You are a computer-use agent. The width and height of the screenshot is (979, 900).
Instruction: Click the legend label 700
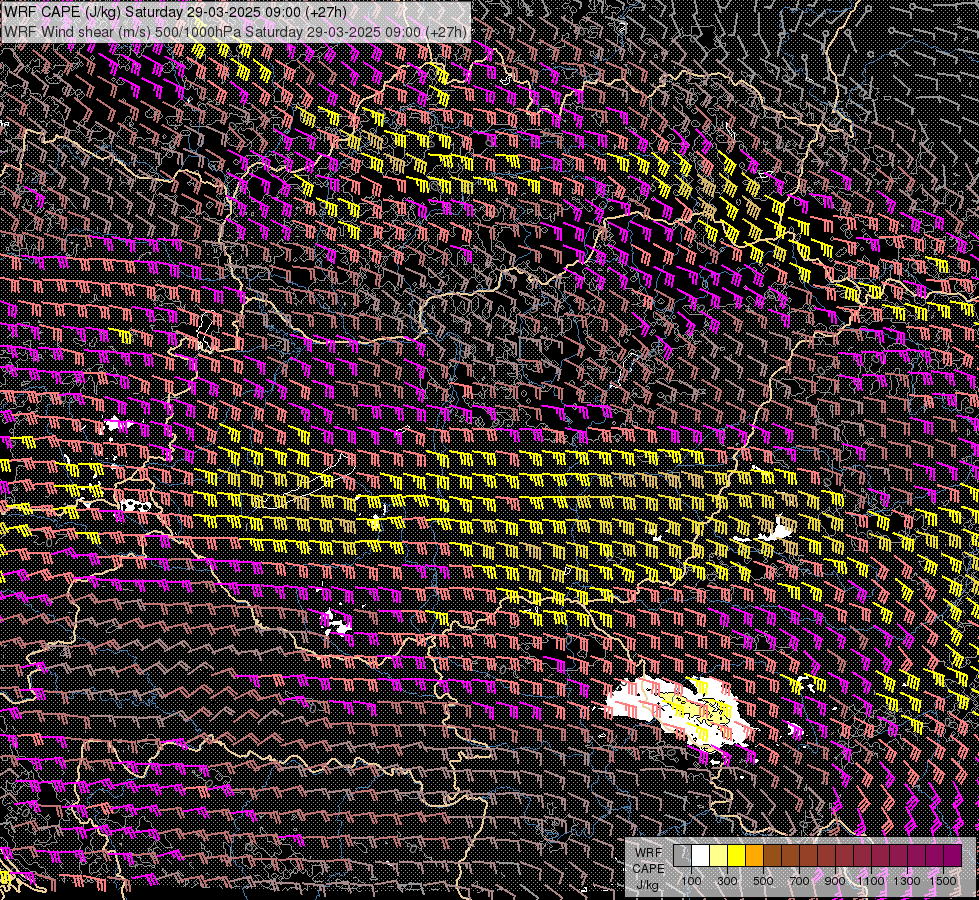tap(799, 881)
